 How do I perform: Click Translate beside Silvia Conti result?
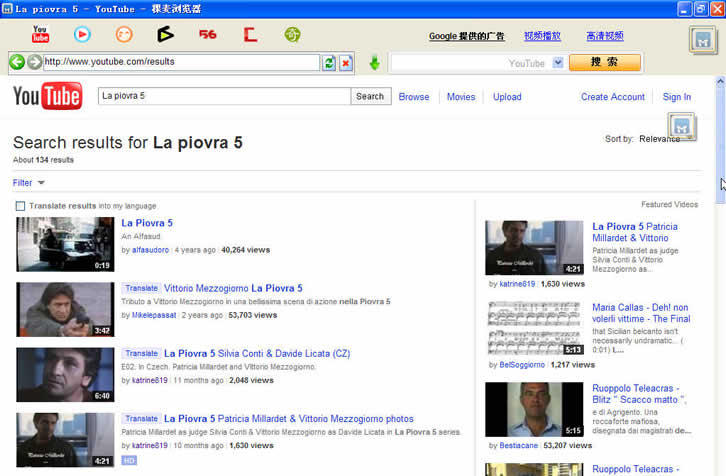point(141,354)
